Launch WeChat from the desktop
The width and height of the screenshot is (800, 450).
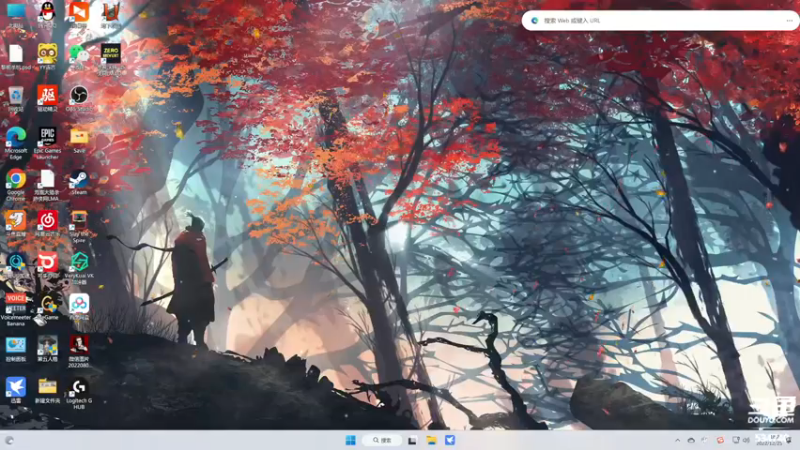click(x=79, y=55)
